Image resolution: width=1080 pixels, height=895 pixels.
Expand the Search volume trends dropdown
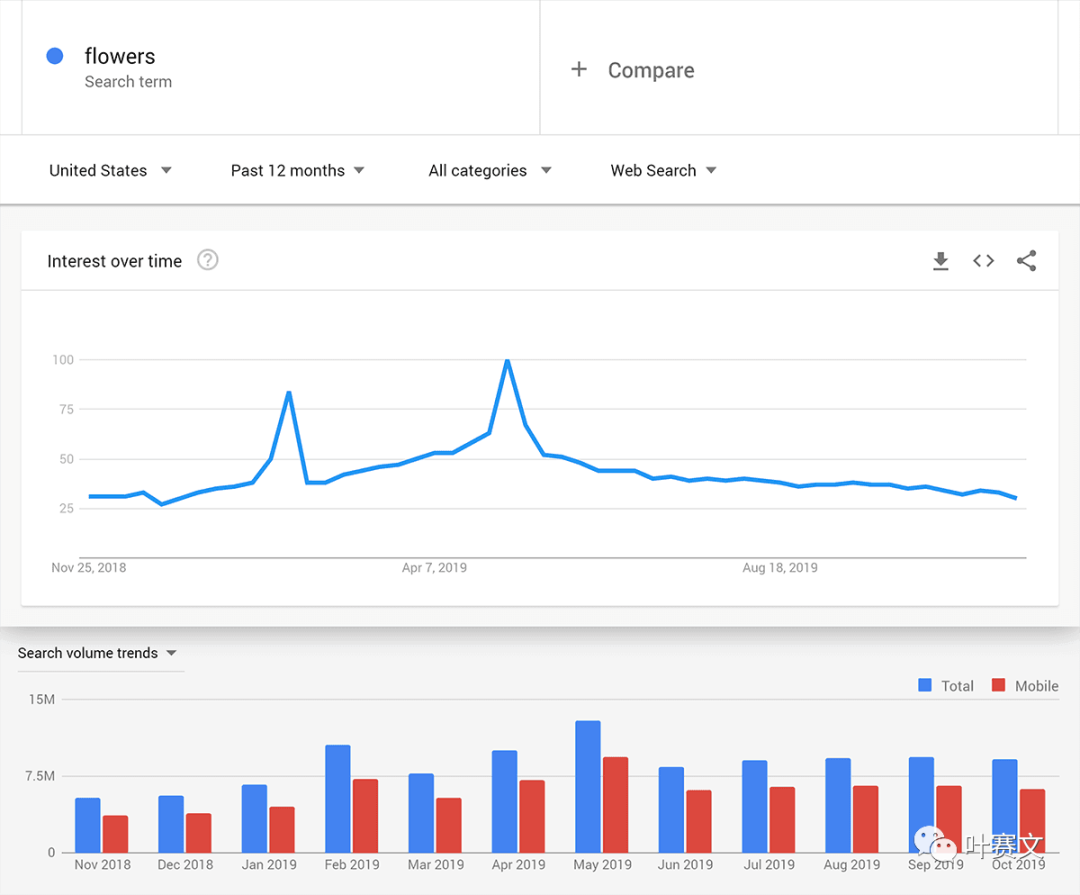(97, 653)
